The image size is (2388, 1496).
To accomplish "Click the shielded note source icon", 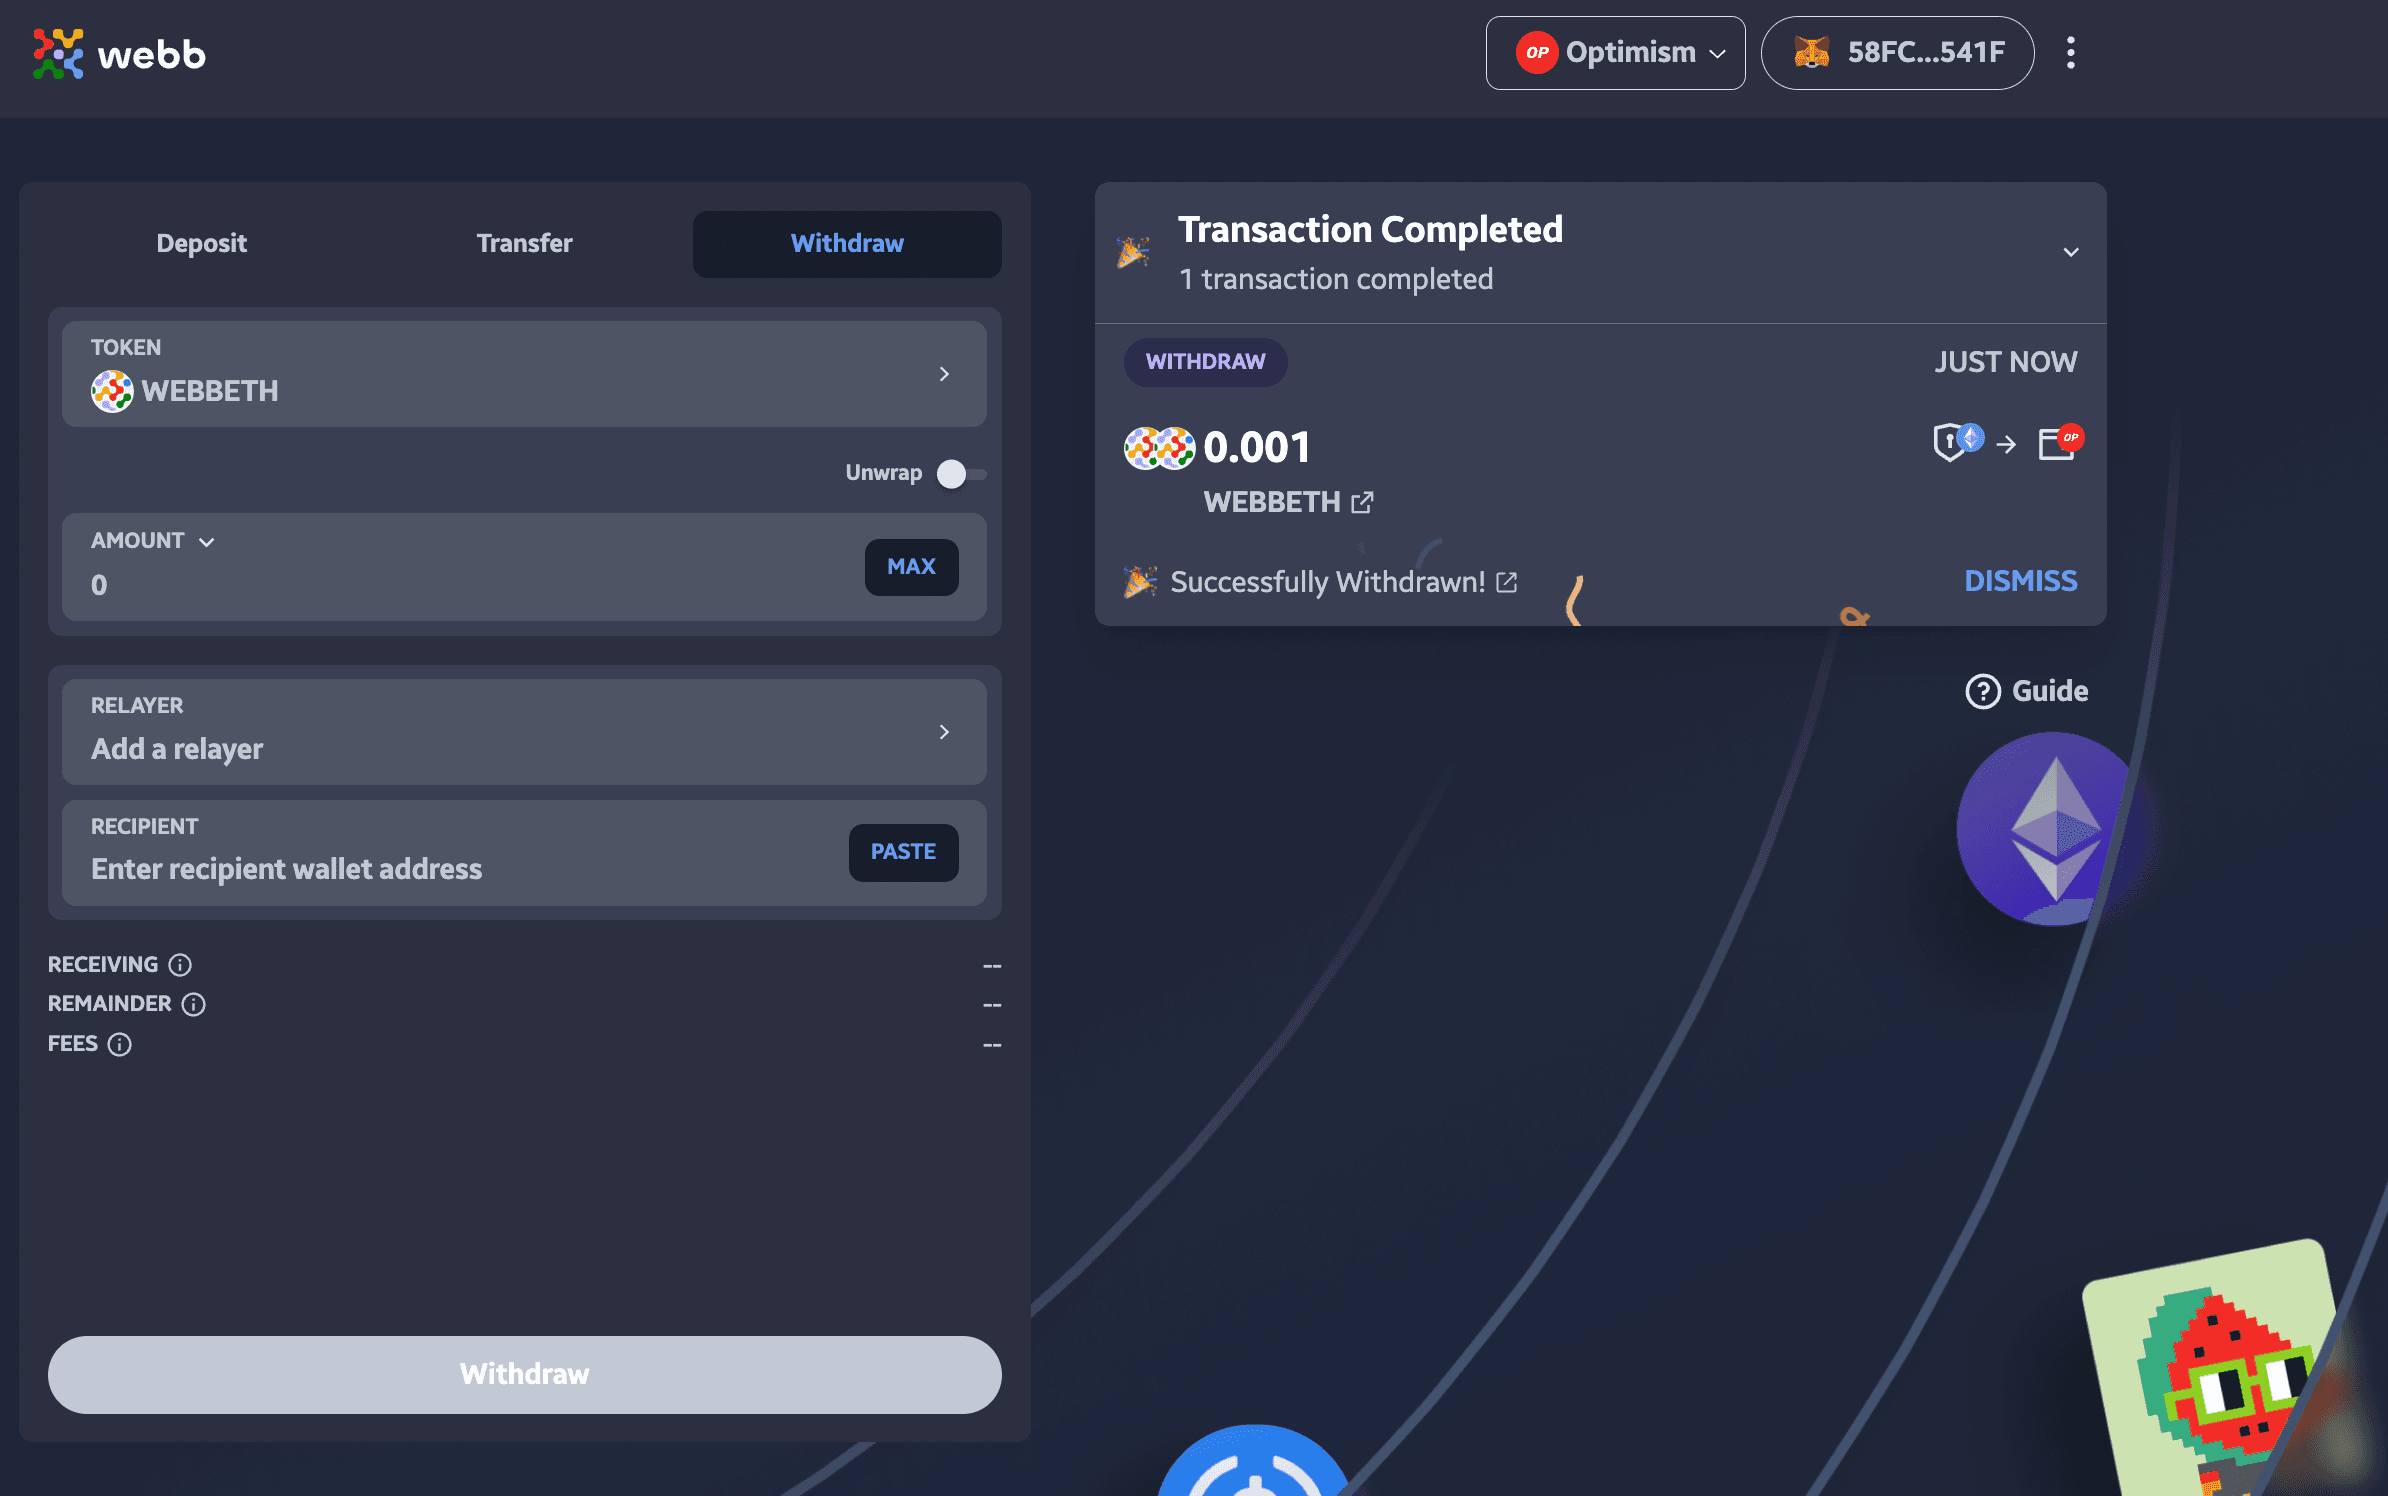I will (x=1957, y=442).
